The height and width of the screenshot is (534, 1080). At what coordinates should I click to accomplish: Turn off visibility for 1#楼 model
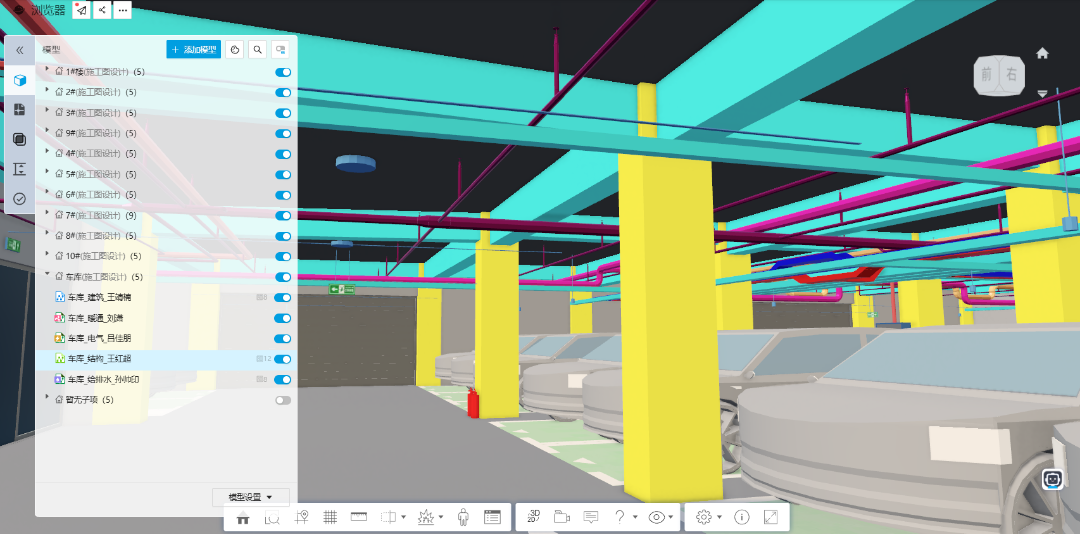[283, 72]
